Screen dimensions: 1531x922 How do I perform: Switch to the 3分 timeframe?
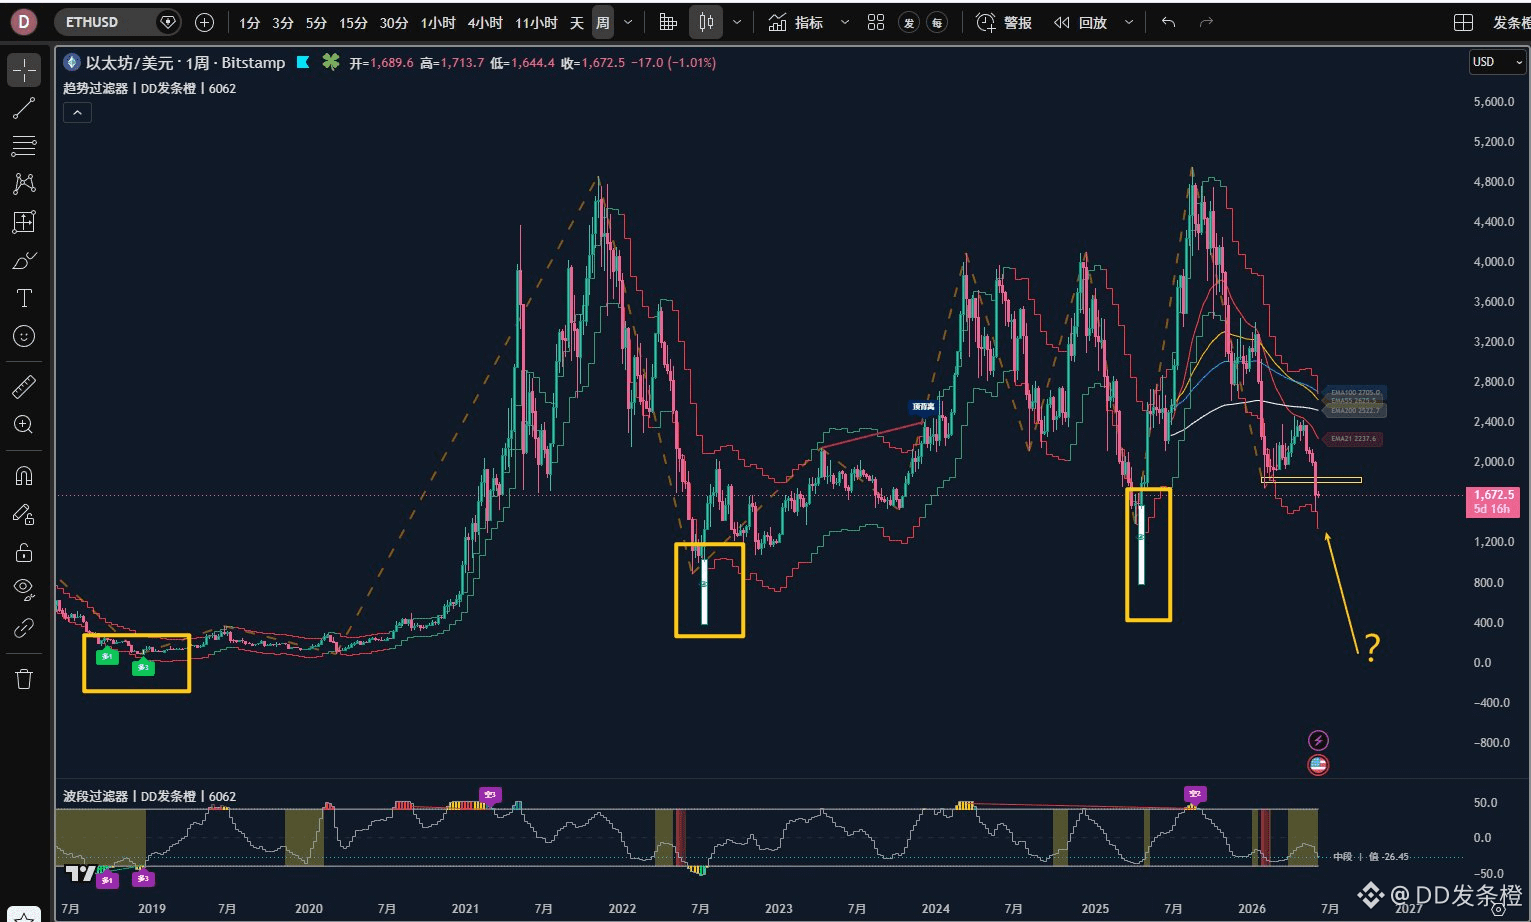pyautogui.click(x=283, y=22)
